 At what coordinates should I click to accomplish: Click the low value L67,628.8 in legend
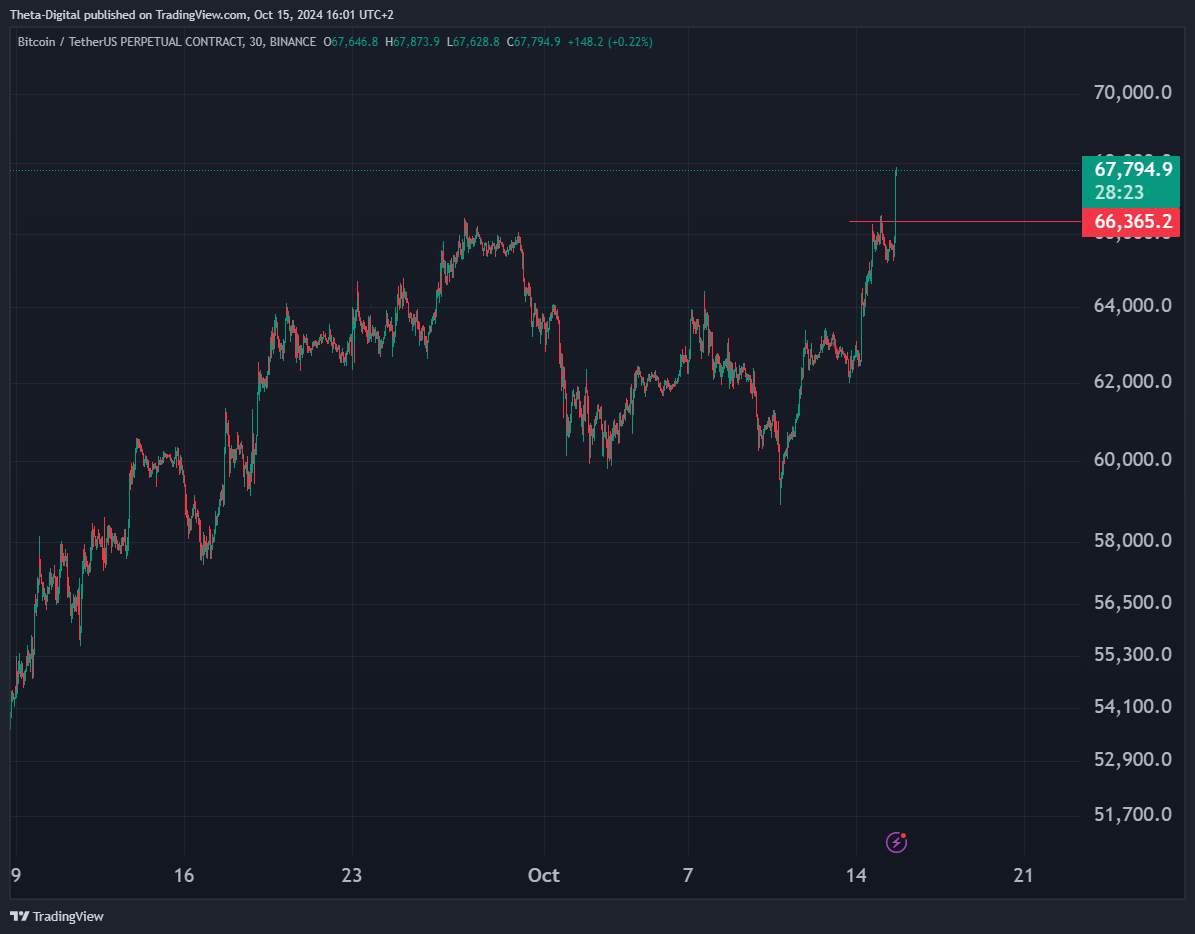tap(473, 42)
